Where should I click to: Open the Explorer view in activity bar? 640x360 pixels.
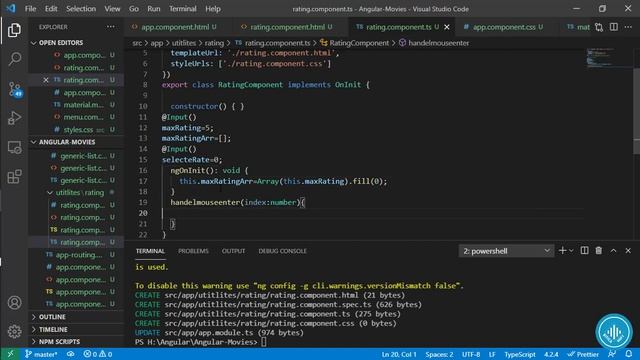(x=14, y=30)
